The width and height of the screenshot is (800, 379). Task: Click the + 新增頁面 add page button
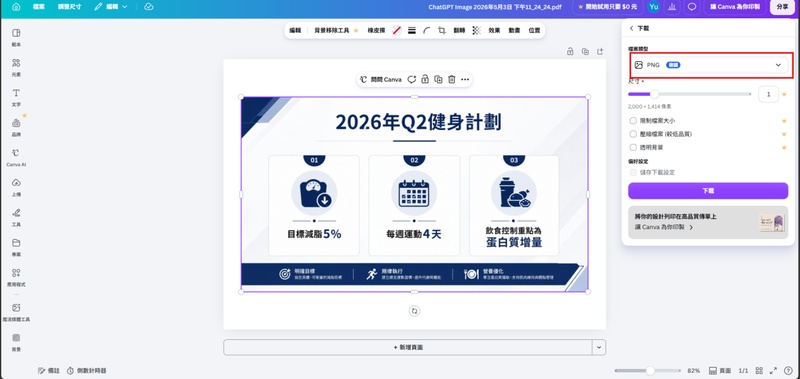click(x=408, y=347)
